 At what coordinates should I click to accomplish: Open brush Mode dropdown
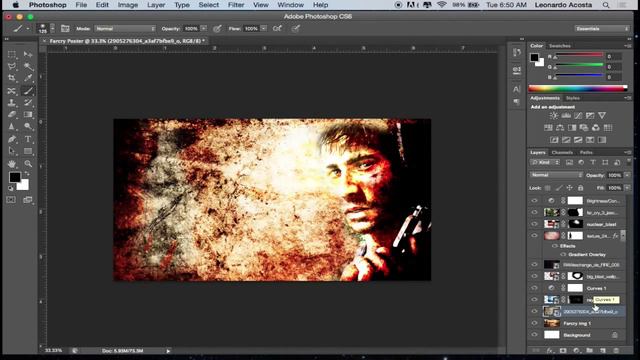[125, 29]
